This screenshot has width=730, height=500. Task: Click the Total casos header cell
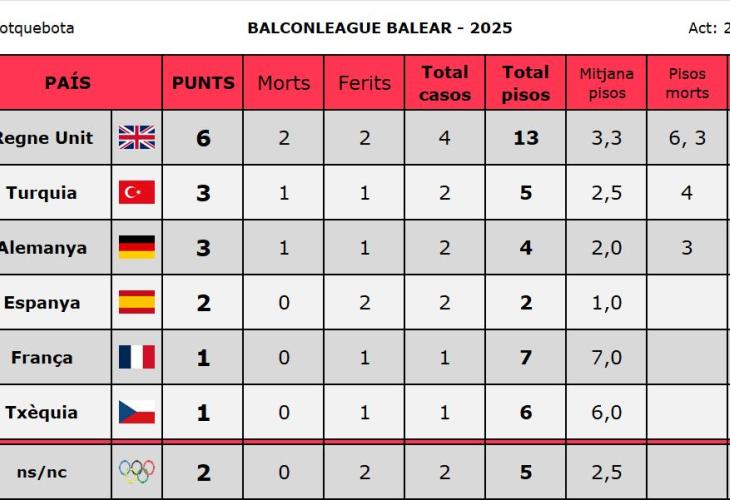(445, 83)
